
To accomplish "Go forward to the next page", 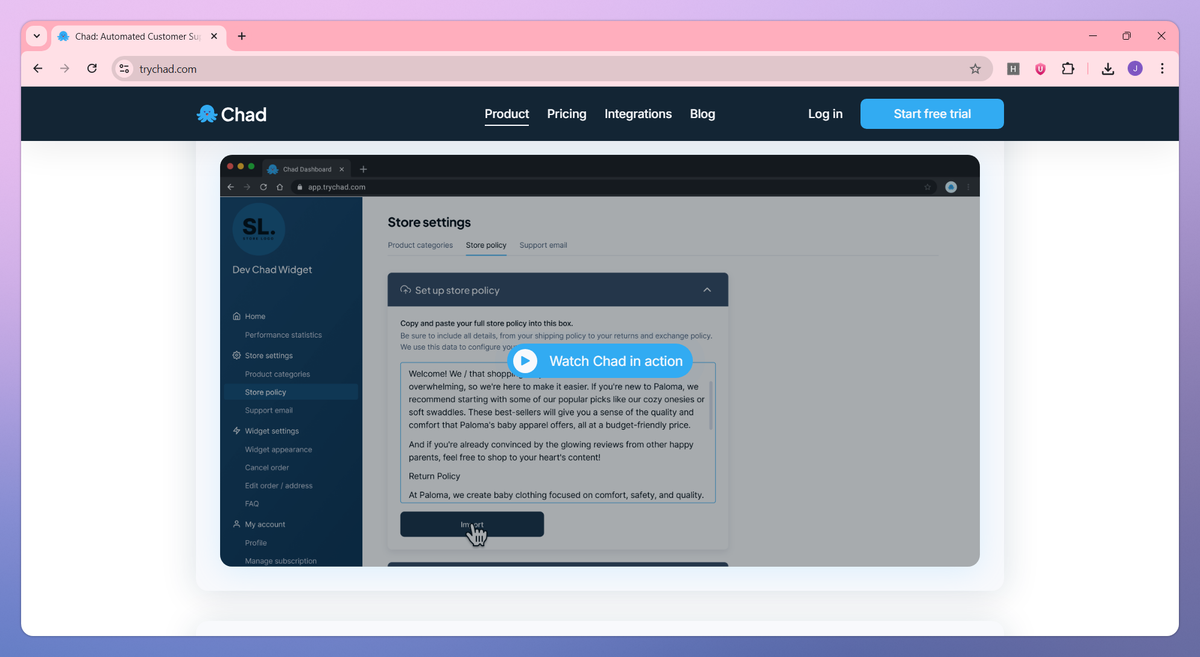I will [x=65, y=69].
